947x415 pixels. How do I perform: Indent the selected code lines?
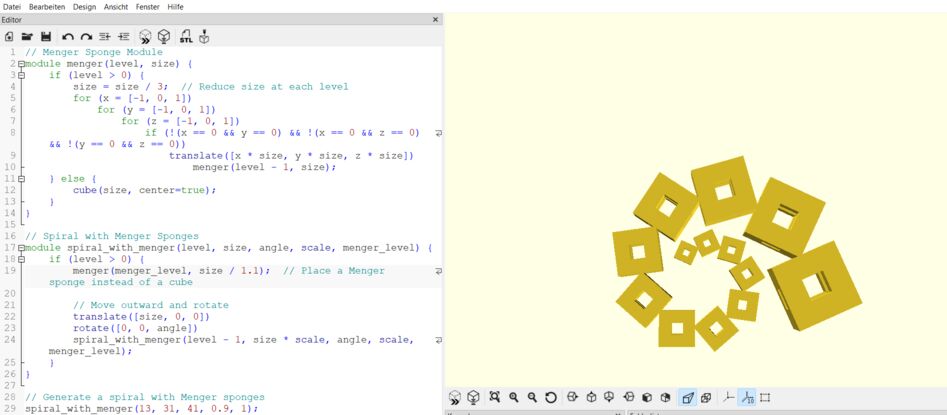click(x=123, y=37)
